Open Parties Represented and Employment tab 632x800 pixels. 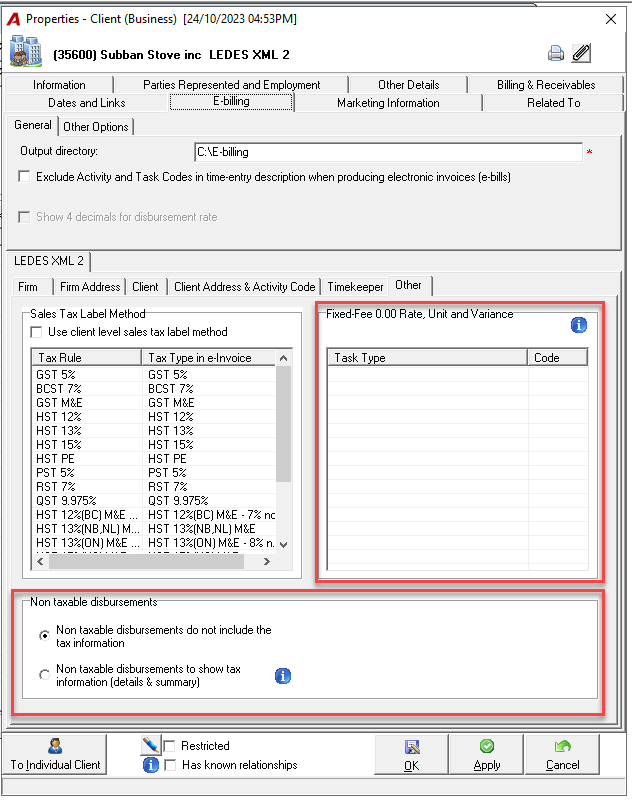pyautogui.click(x=232, y=85)
